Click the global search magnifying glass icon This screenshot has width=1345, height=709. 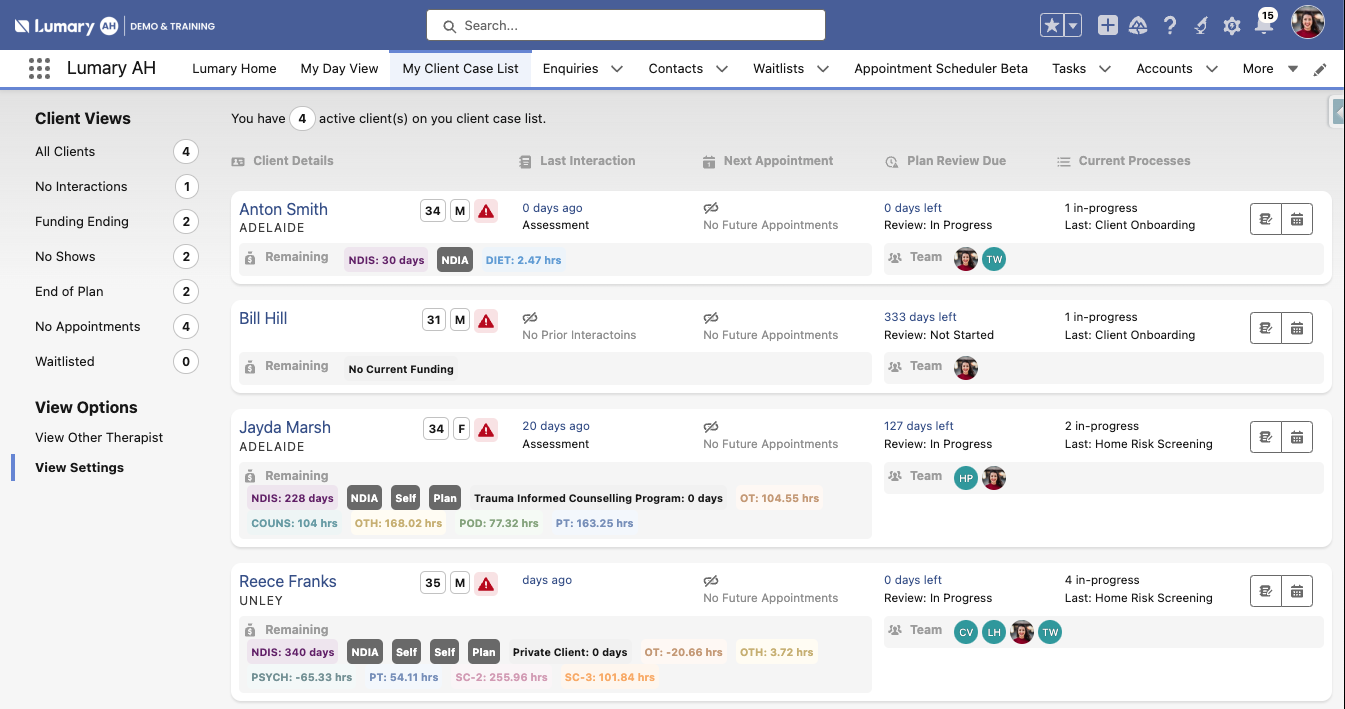click(x=450, y=25)
